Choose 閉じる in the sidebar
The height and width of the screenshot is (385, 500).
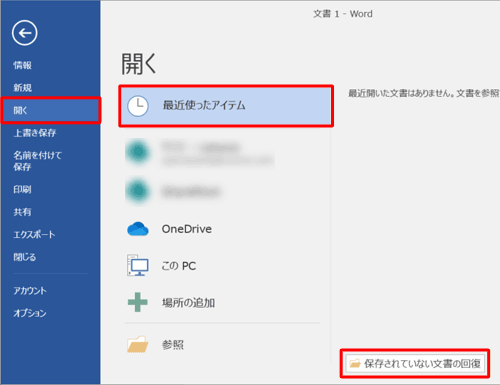pyautogui.click(x=24, y=257)
